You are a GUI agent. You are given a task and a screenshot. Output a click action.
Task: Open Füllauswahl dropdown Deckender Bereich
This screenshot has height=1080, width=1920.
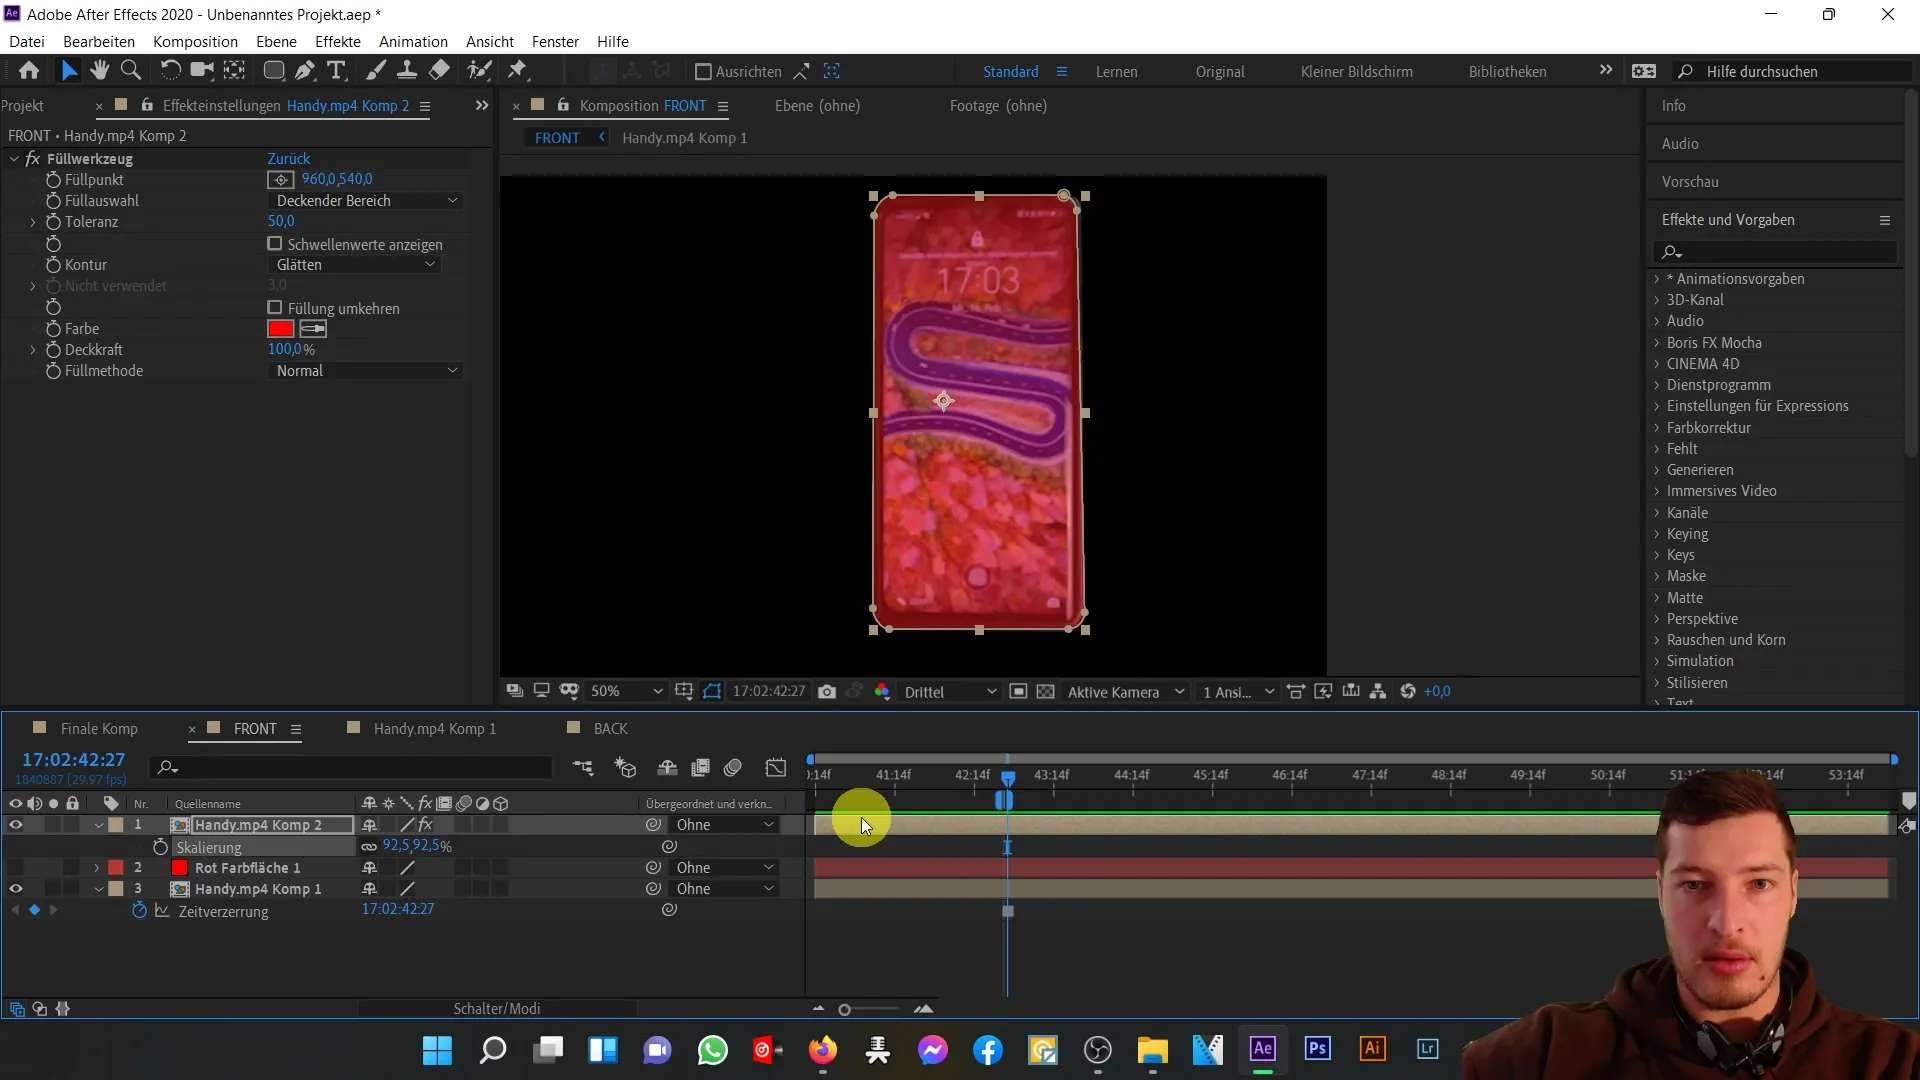coord(366,201)
